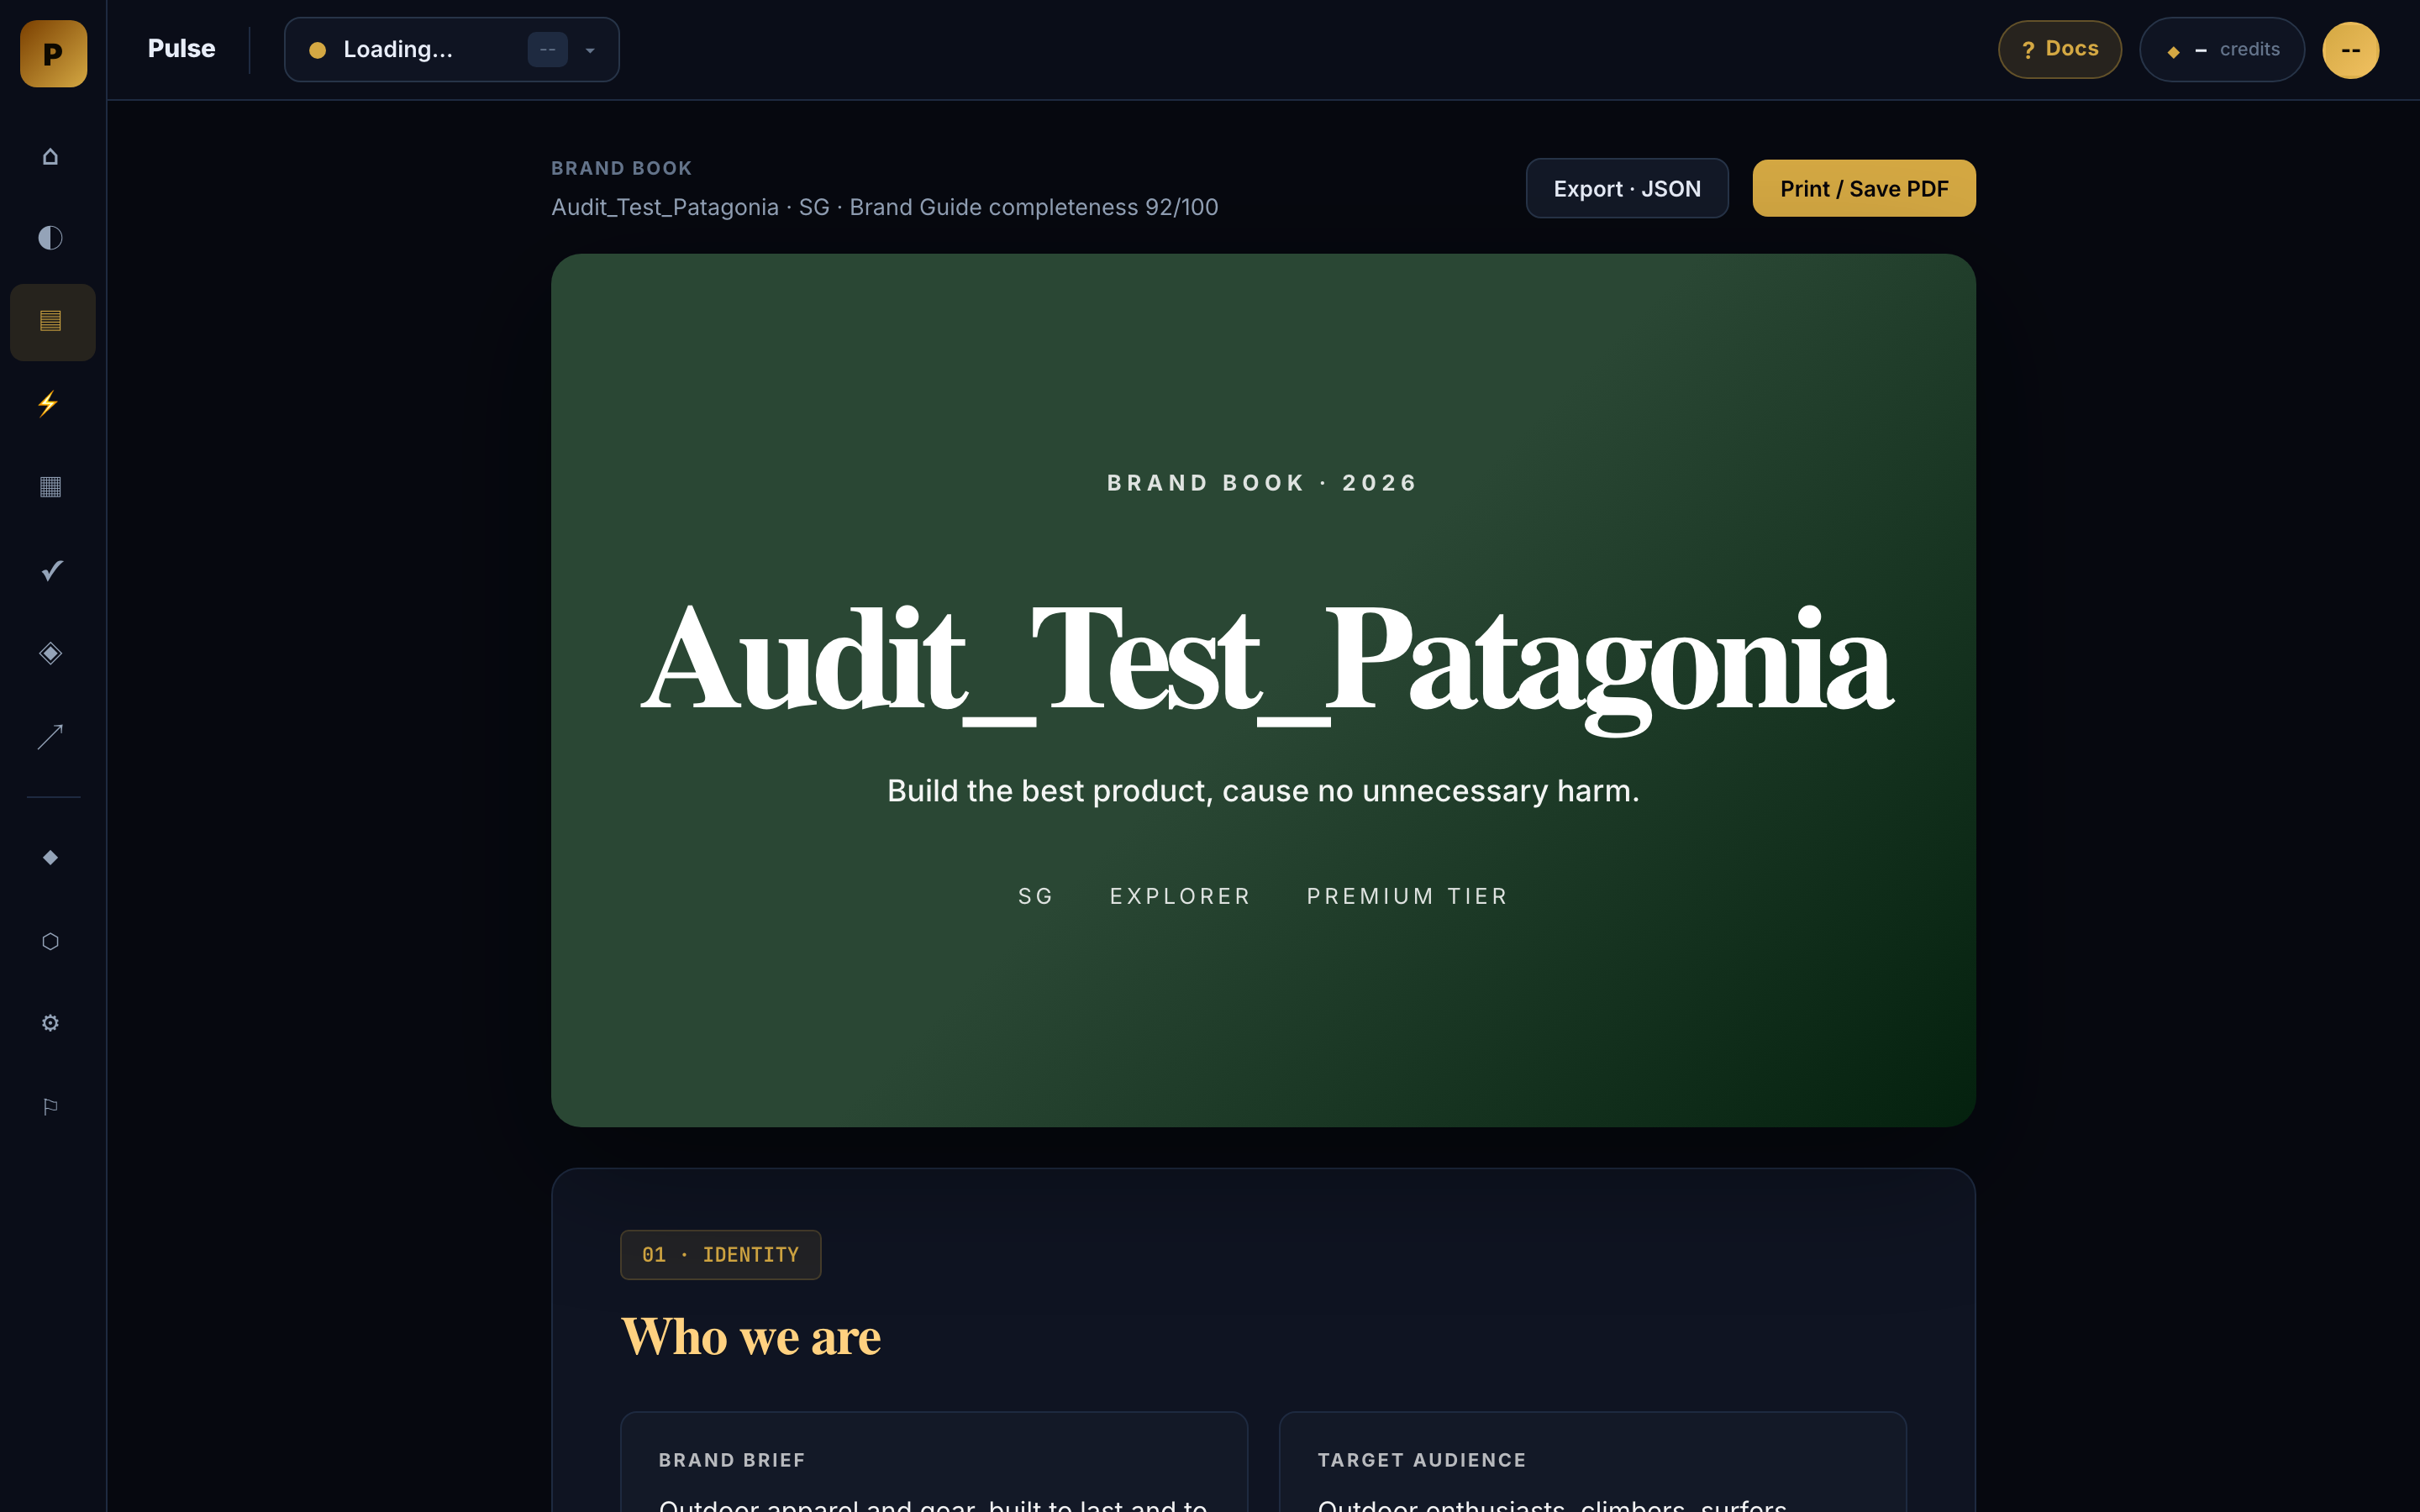
Task: Click the Pulse app title
Action: tap(181, 48)
